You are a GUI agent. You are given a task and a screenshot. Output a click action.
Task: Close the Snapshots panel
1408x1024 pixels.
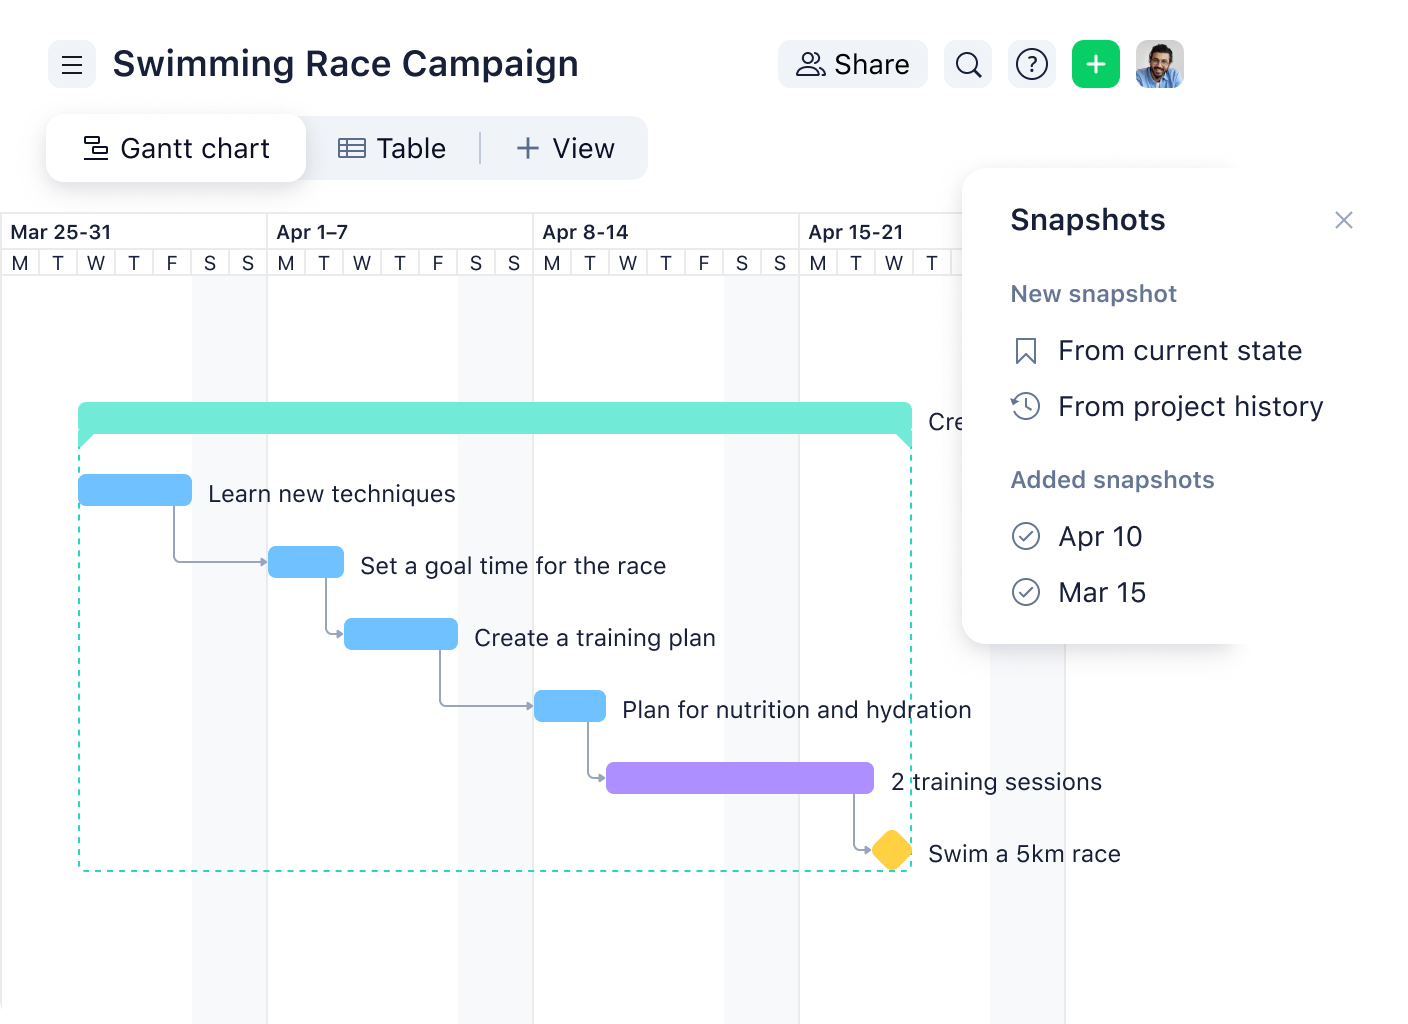pos(1344,220)
